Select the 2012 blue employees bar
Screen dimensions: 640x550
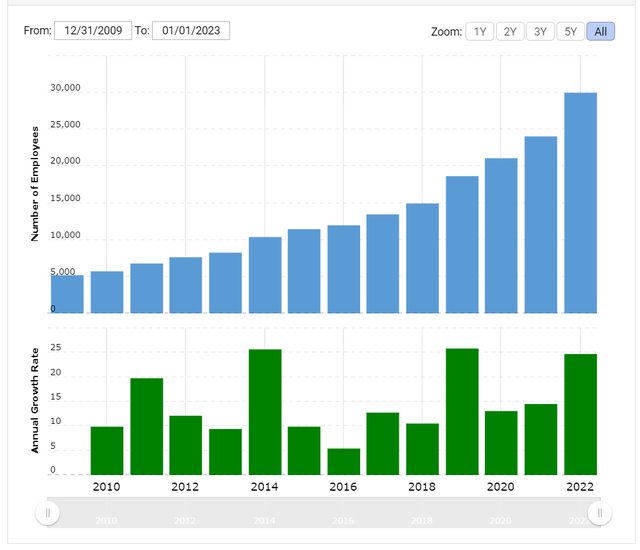[186, 285]
